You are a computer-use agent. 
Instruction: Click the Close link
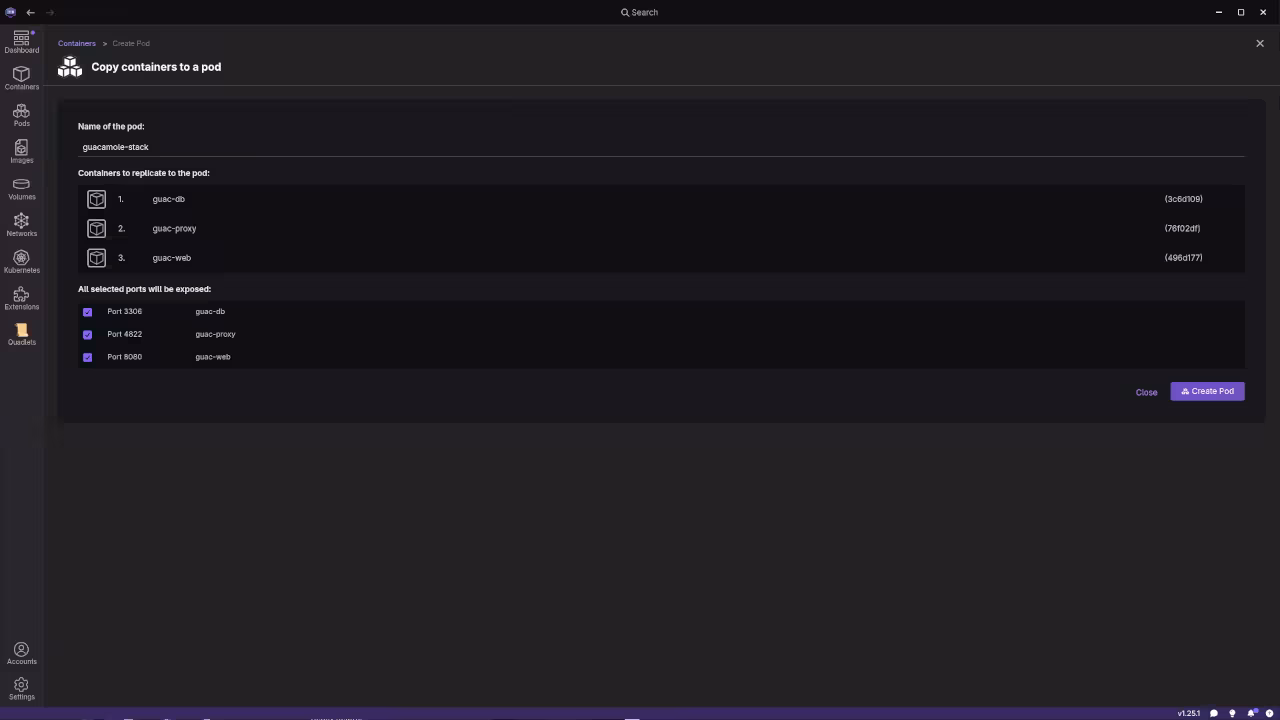[x=1146, y=392]
